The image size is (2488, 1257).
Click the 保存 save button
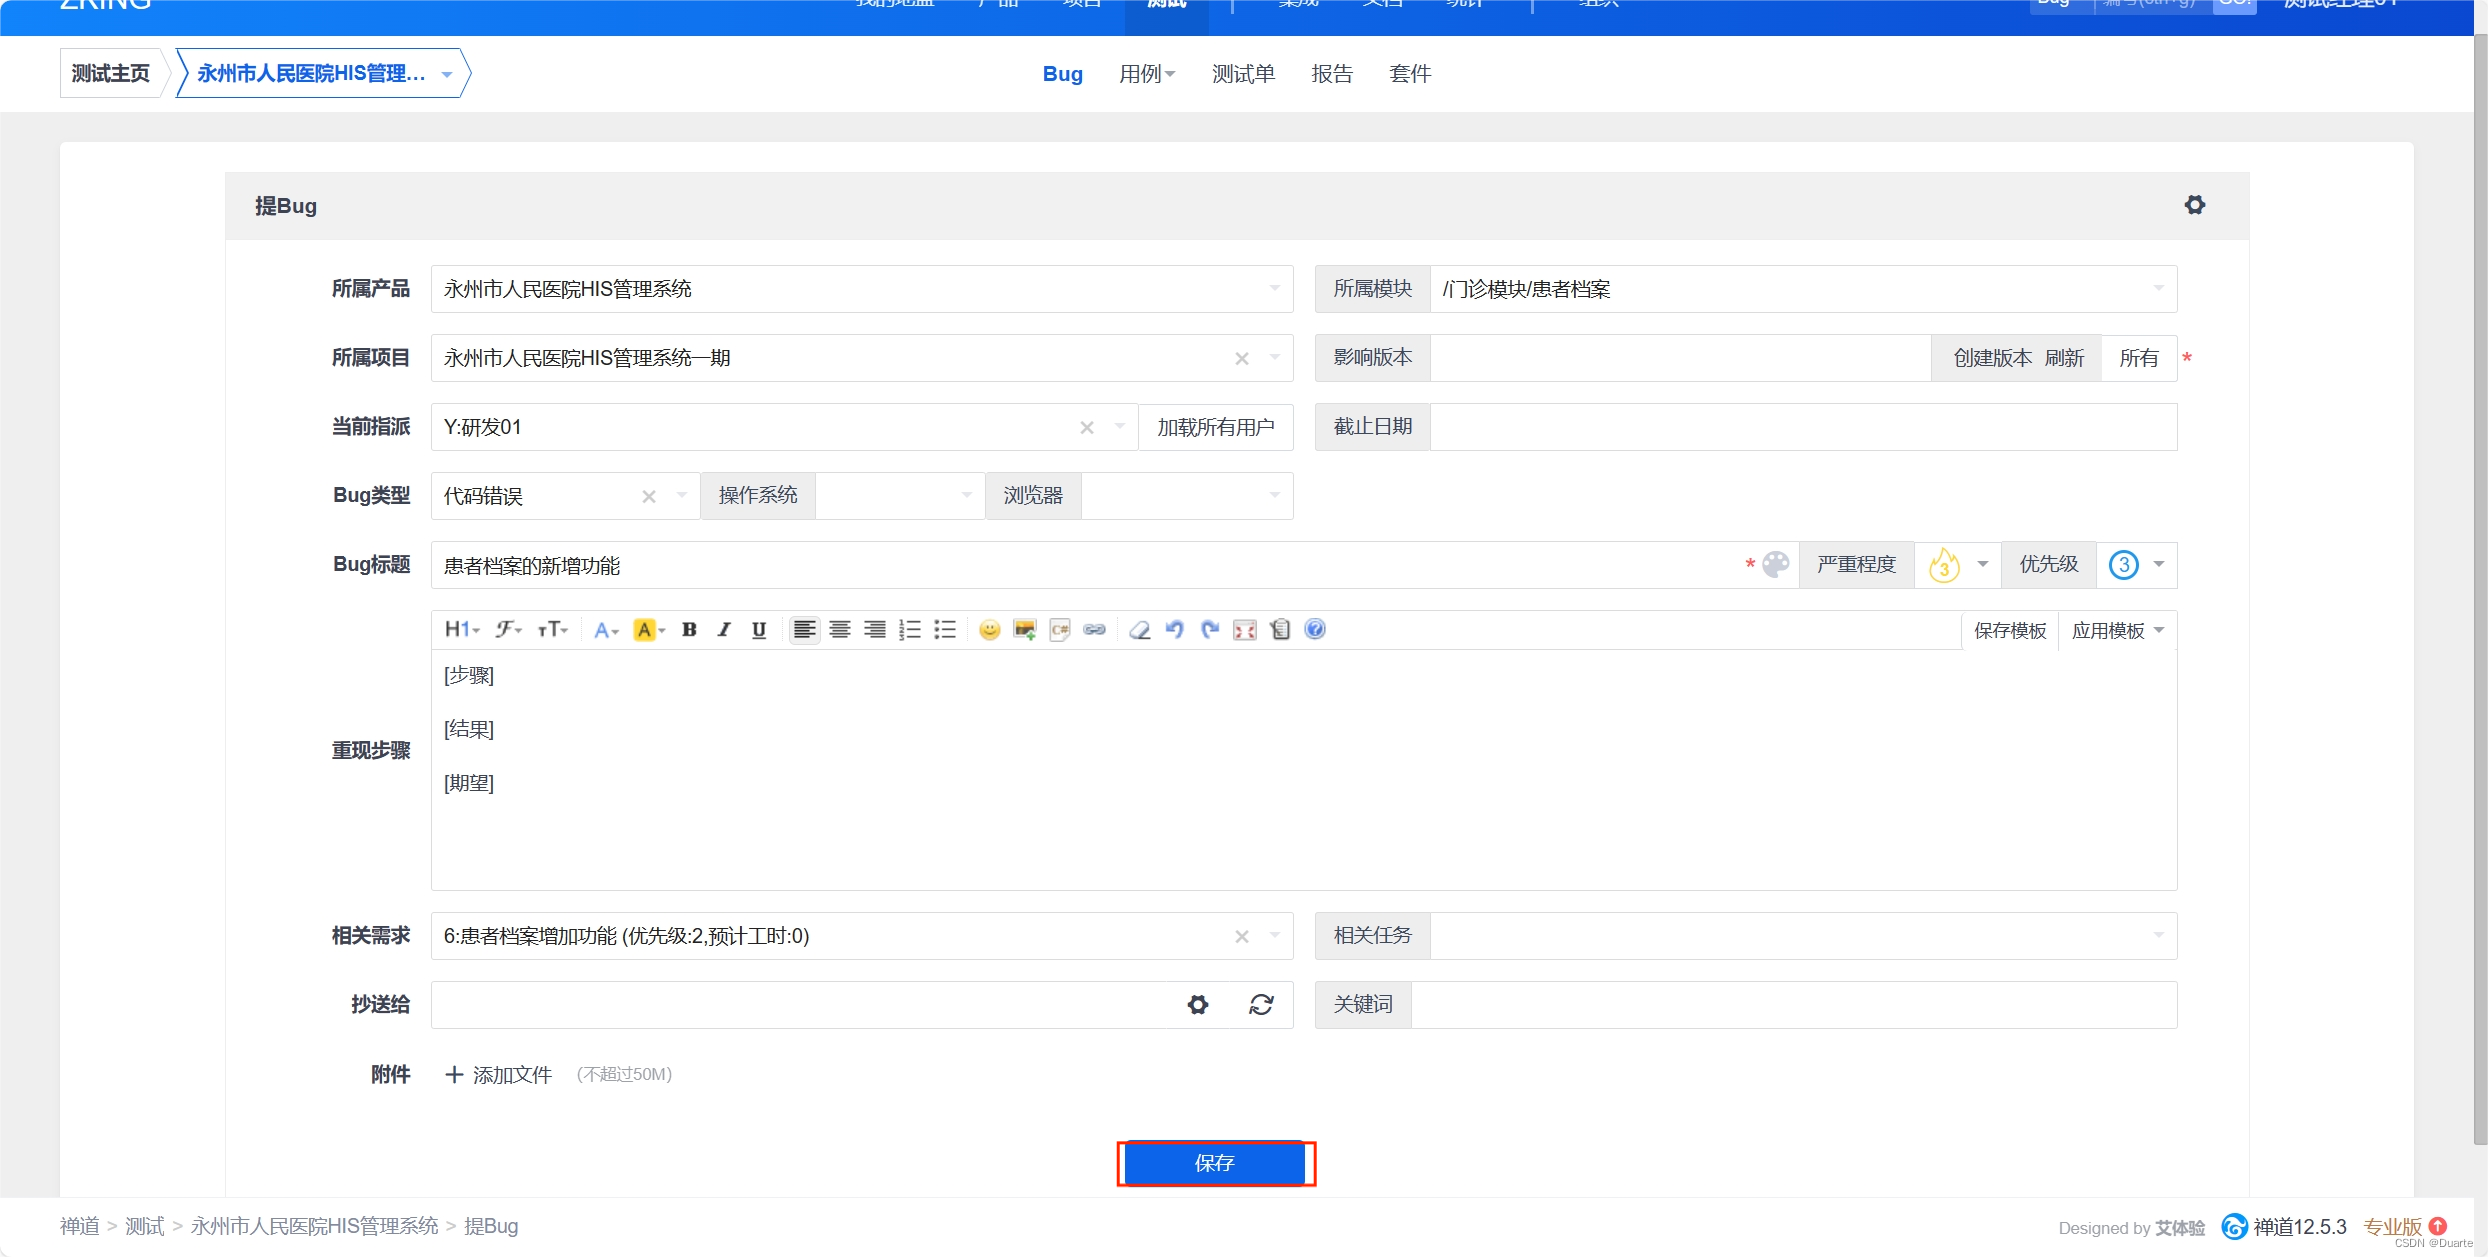point(1215,1163)
